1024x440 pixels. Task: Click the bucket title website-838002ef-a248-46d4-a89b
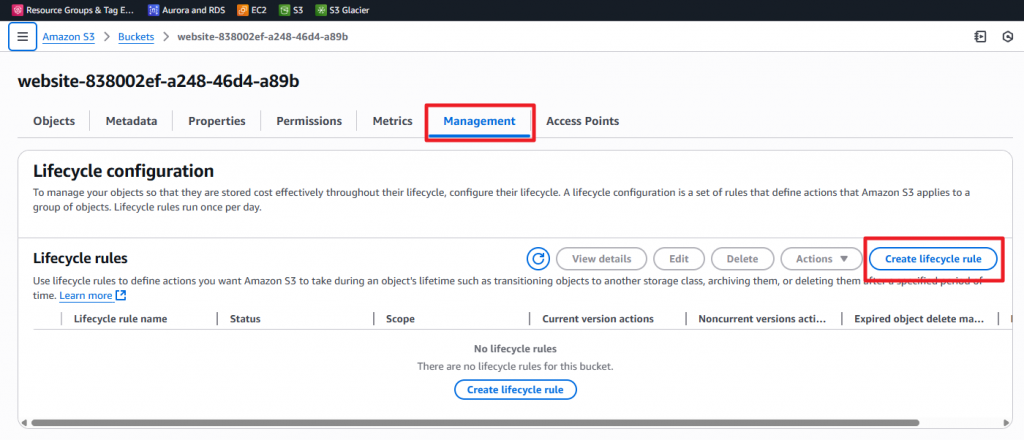click(159, 81)
